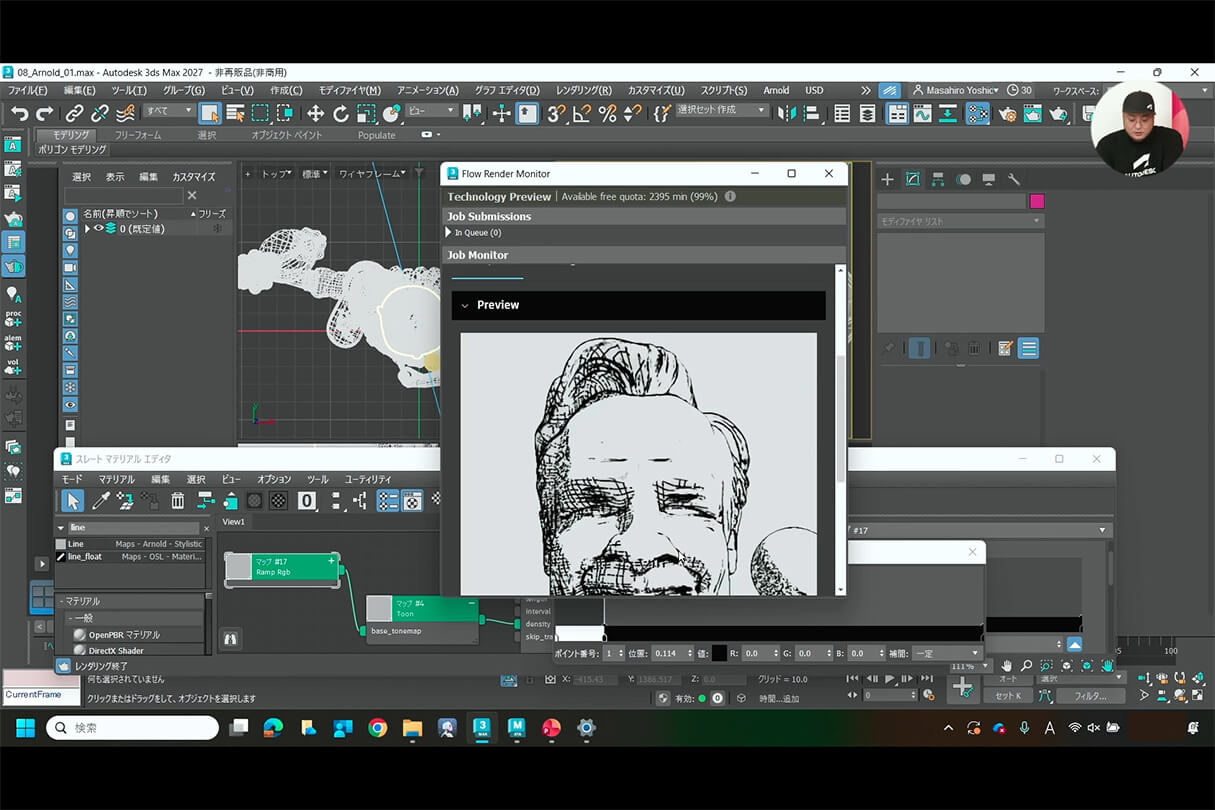Open the Hierarchy panel icon
The image size is (1215, 810).
(938, 179)
